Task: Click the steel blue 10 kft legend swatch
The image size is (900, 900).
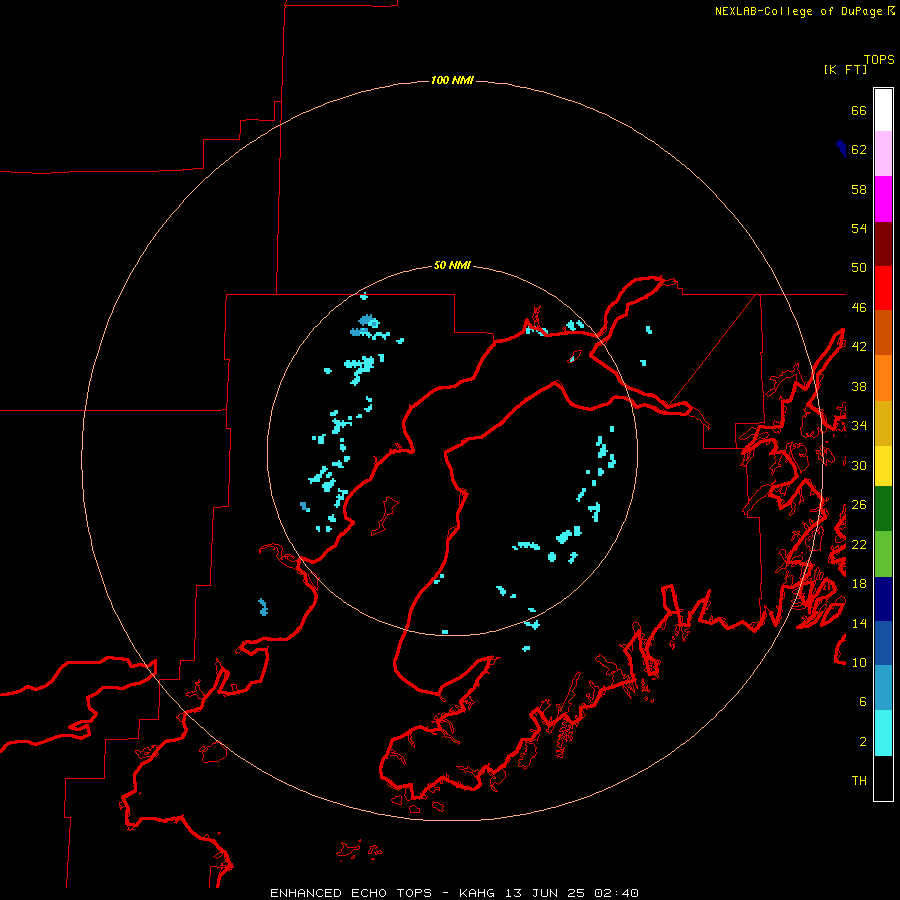Action: coord(883,688)
